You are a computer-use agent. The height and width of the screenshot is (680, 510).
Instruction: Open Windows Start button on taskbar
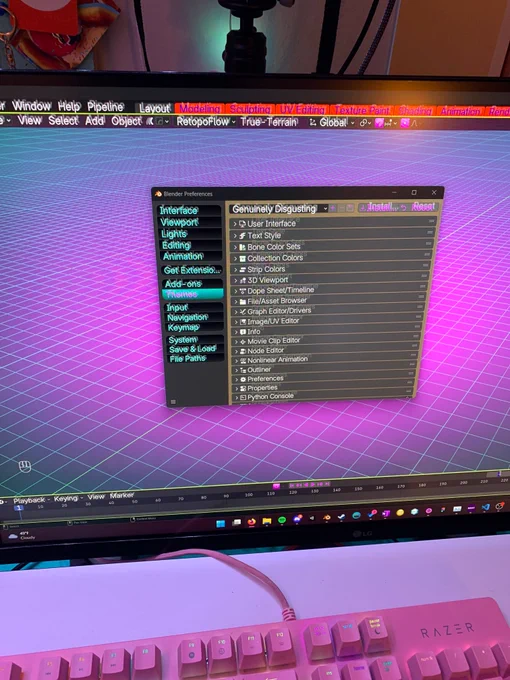tap(220, 523)
